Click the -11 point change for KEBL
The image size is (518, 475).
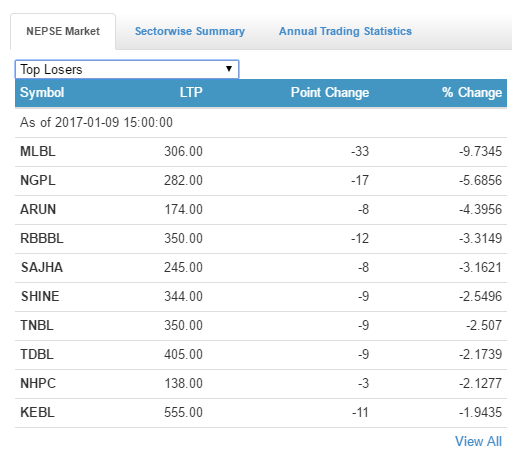[360, 412]
